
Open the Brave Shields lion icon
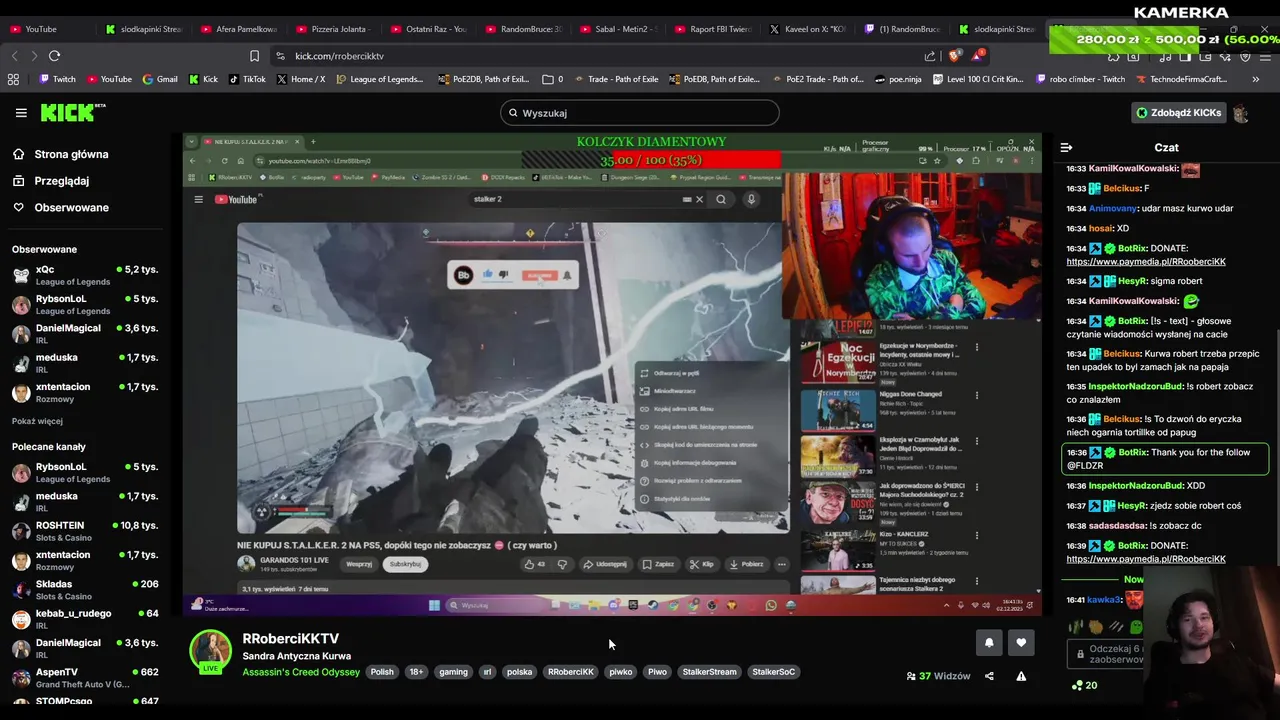[954, 56]
